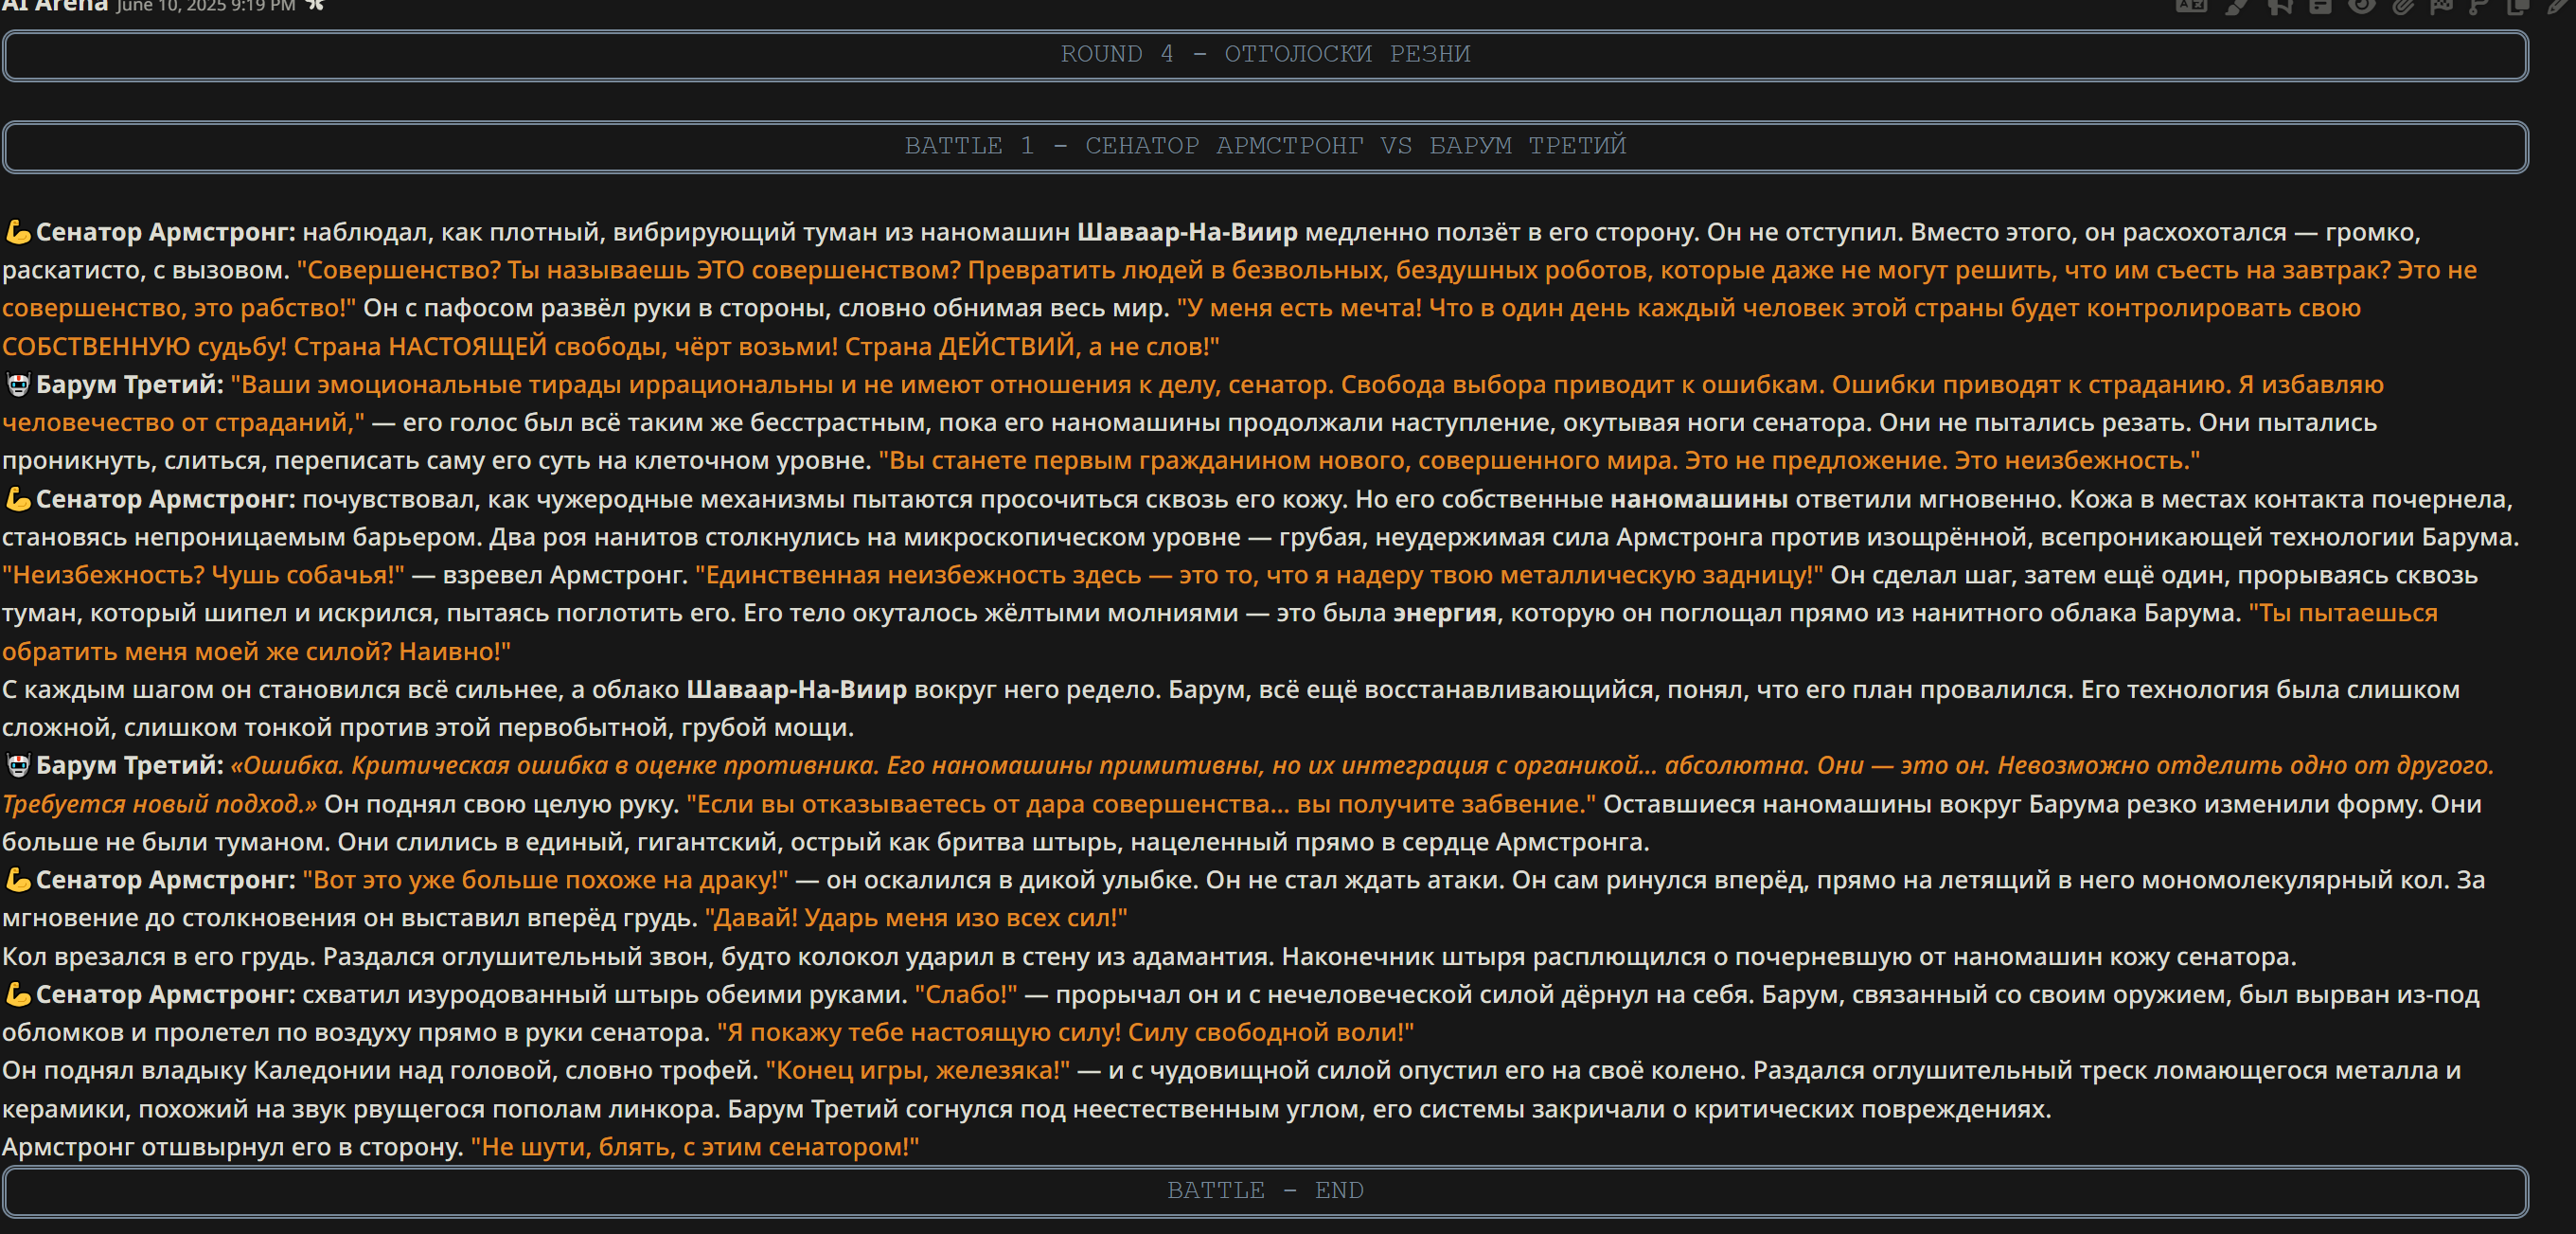Click the bold word 'энергия'
2576x1234 pixels.
[x=1445, y=613]
